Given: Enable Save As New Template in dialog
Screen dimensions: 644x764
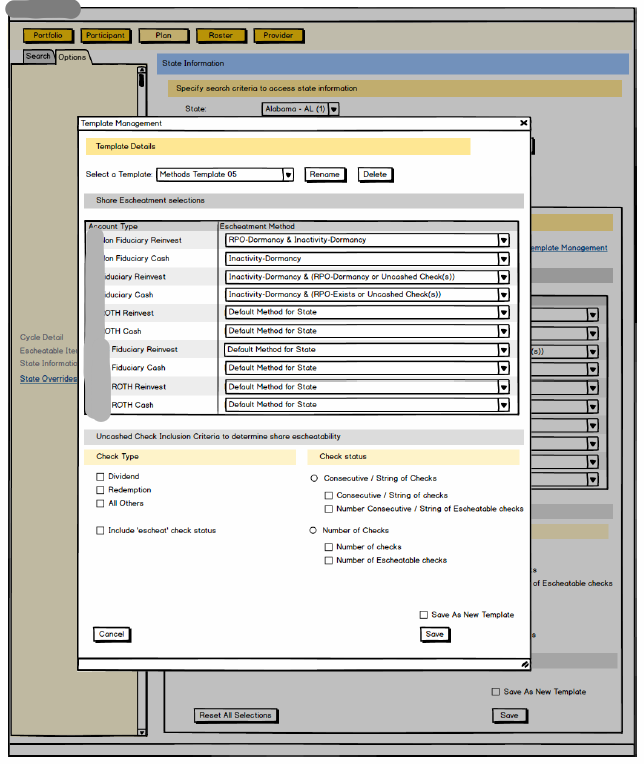Looking at the screenshot, I should coord(424,615).
